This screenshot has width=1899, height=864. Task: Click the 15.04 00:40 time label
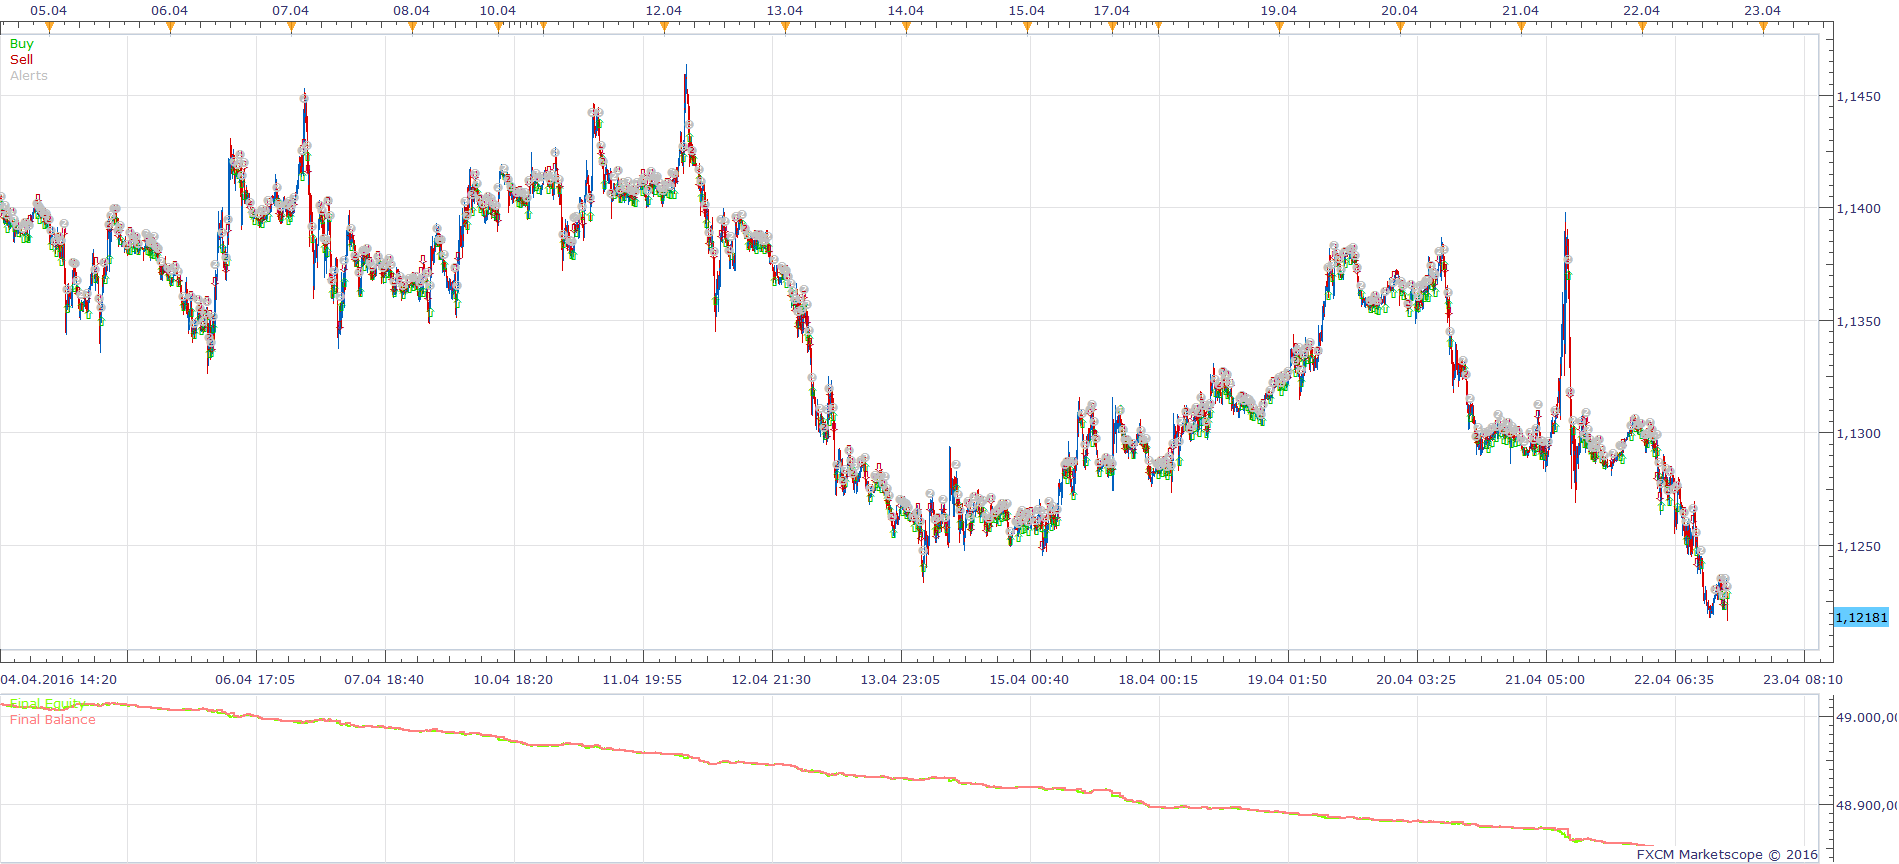[1029, 679]
